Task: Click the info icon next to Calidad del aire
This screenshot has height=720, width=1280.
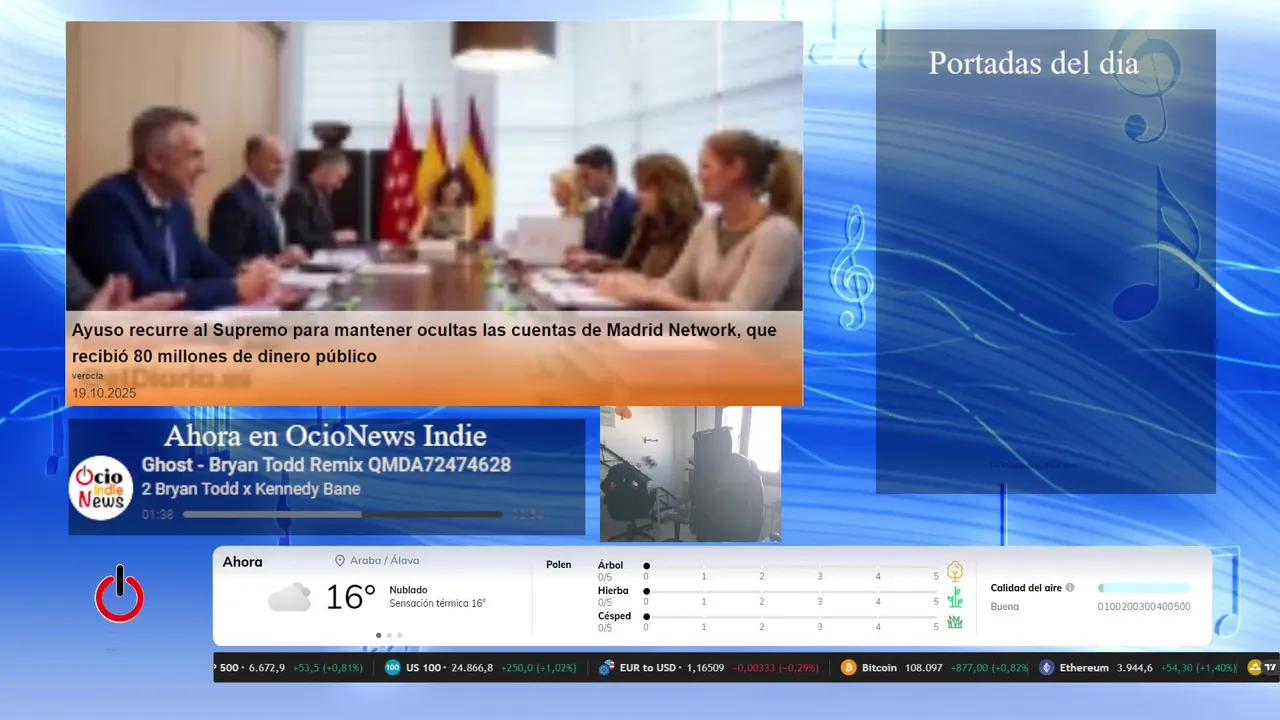Action: pyautogui.click(x=1070, y=588)
